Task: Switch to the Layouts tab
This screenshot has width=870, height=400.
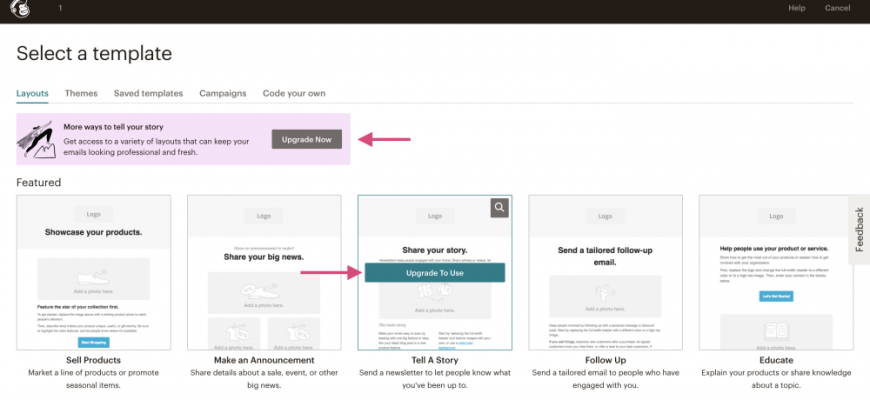Action: (x=32, y=93)
